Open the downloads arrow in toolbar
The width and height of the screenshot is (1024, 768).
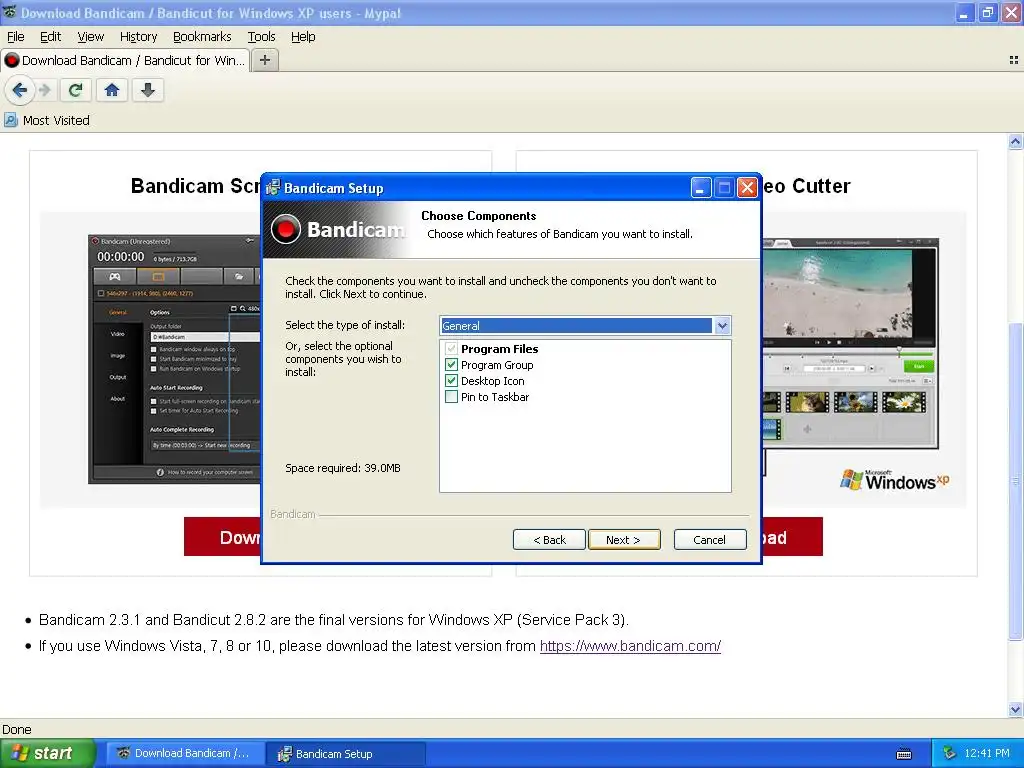pos(148,90)
